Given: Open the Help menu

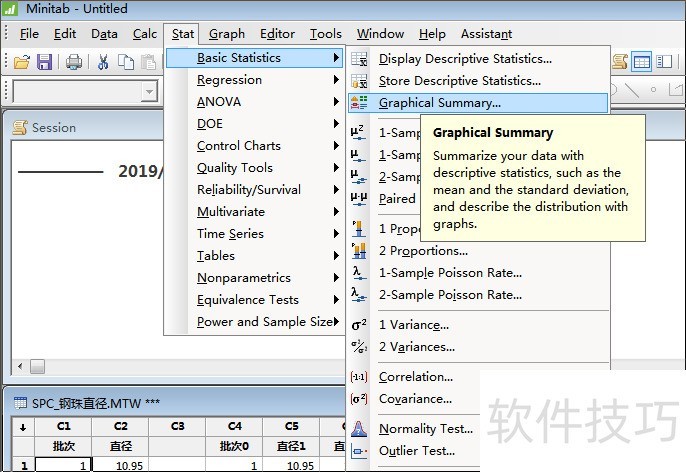Looking at the screenshot, I should tap(432, 34).
